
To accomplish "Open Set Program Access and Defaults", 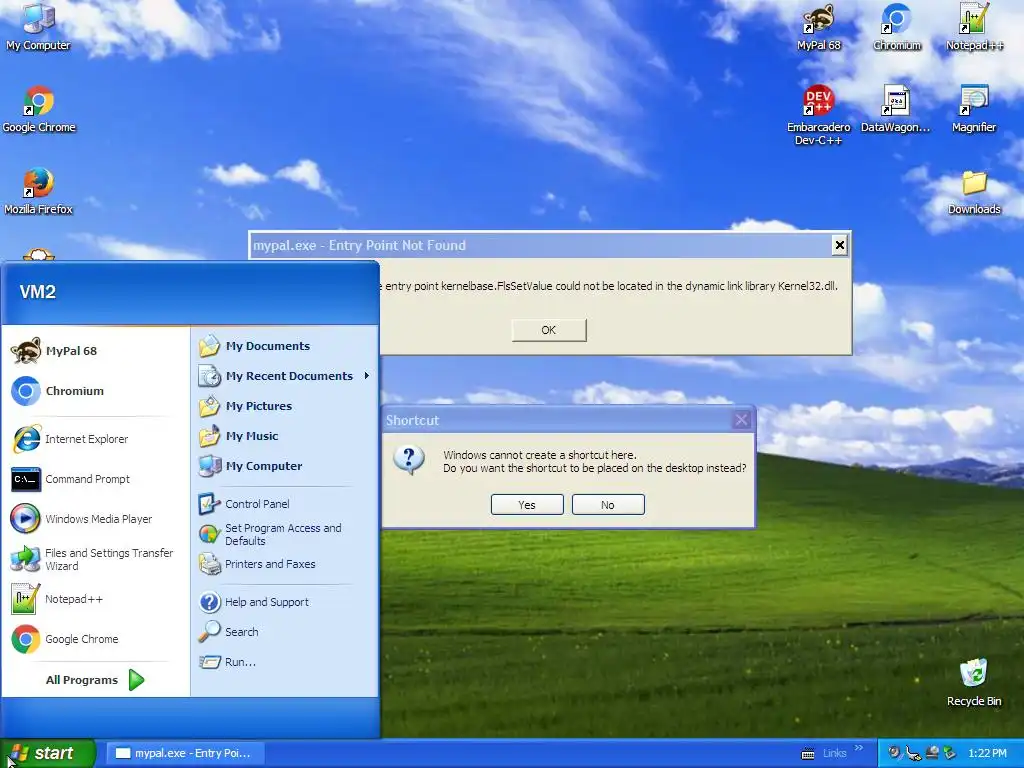I will (285, 534).
